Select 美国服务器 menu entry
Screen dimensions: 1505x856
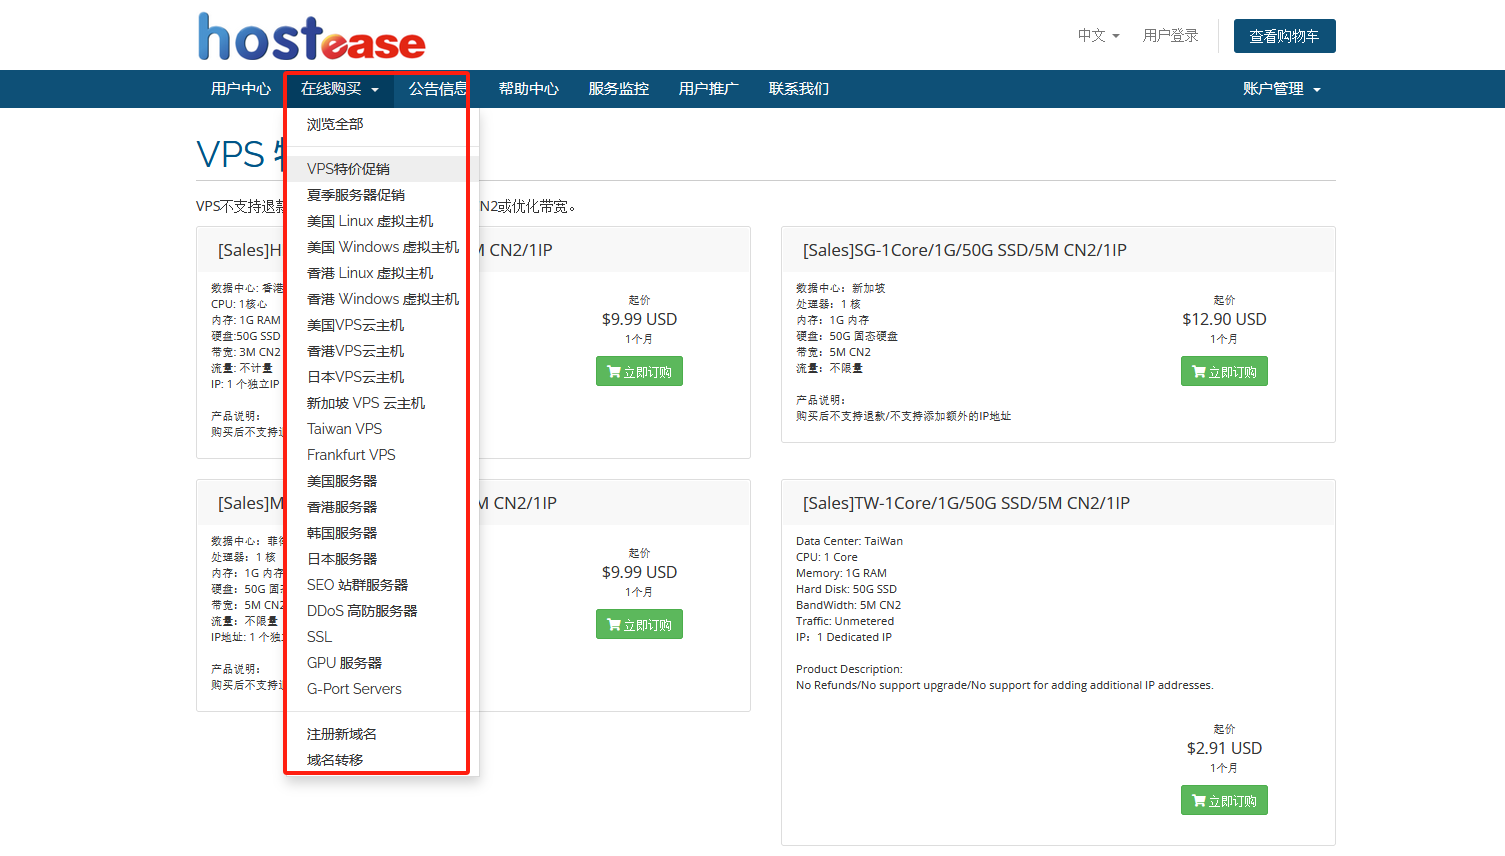point(382,481)
